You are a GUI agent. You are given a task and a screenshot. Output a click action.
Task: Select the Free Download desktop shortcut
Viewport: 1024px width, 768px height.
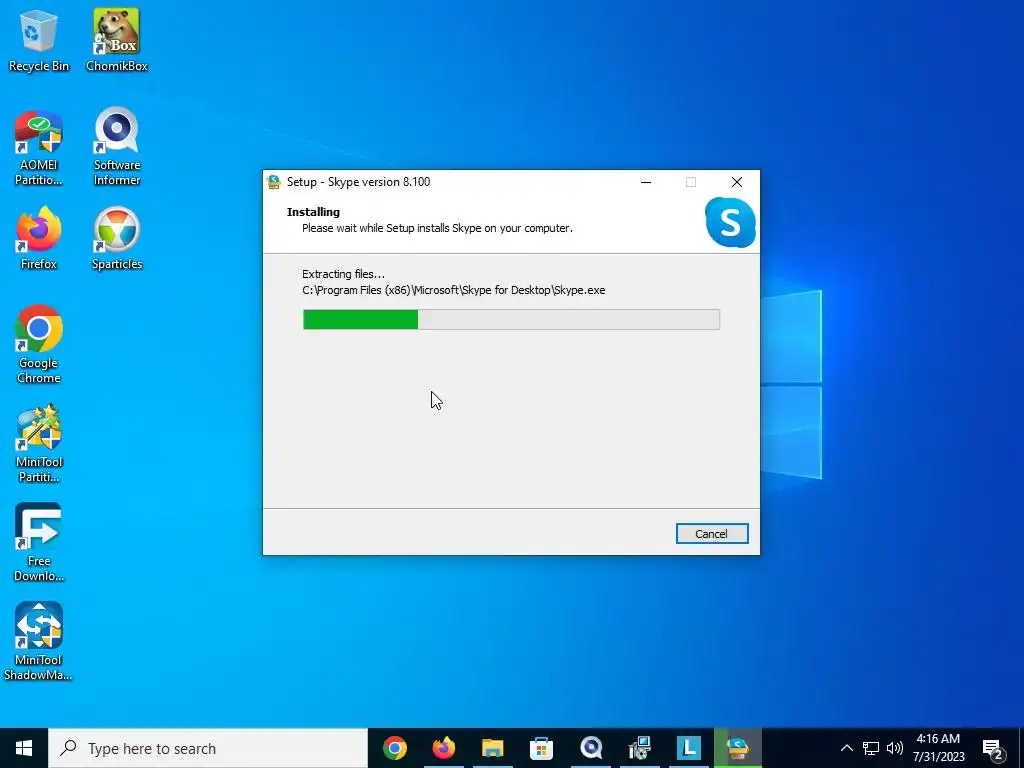pos(39,543)
